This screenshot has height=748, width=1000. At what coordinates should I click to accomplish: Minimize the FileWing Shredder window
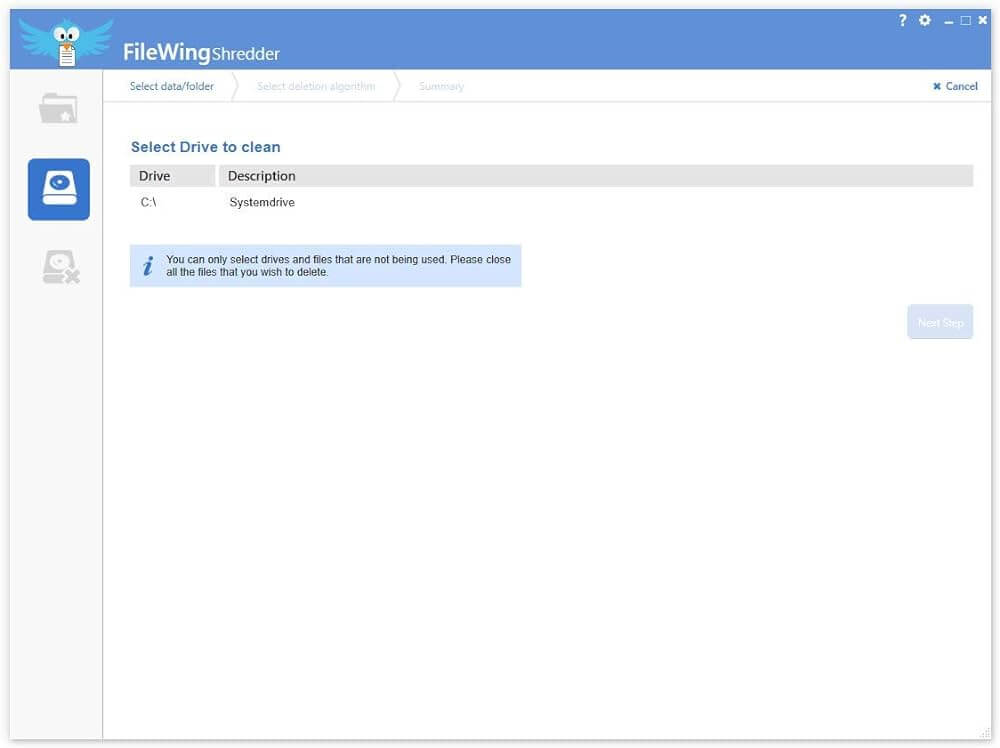click(948, 22)
